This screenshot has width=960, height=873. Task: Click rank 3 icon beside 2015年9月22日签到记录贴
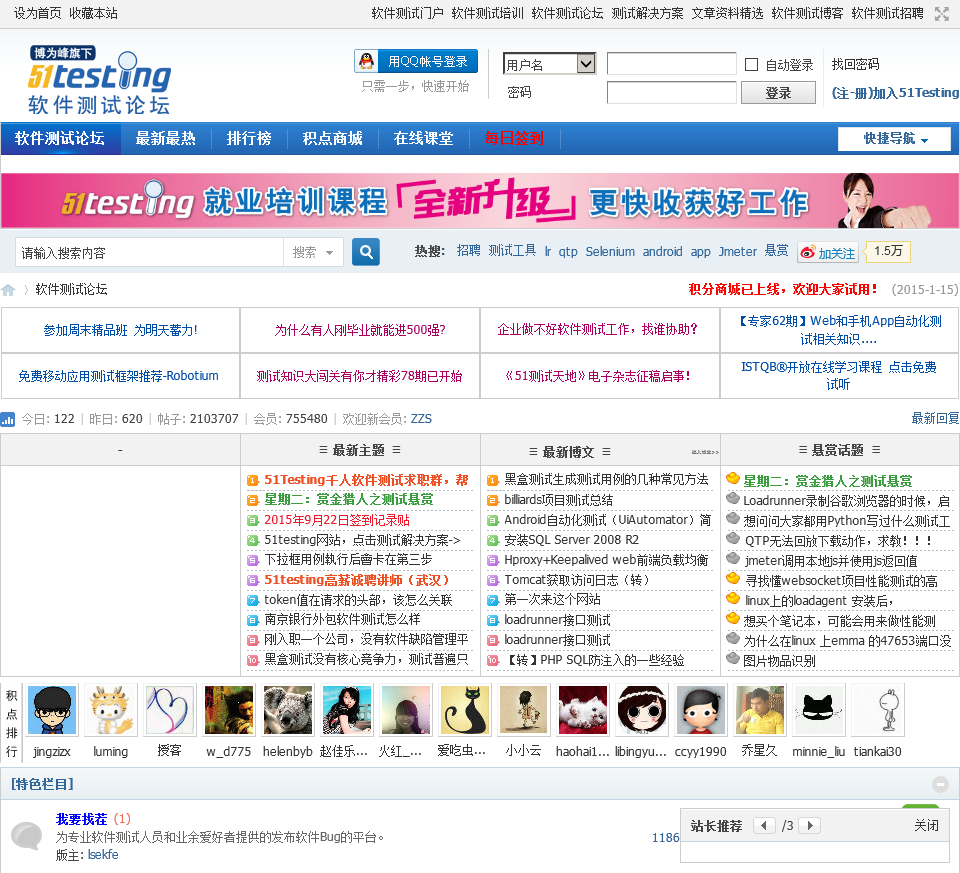tap(253, 520)
